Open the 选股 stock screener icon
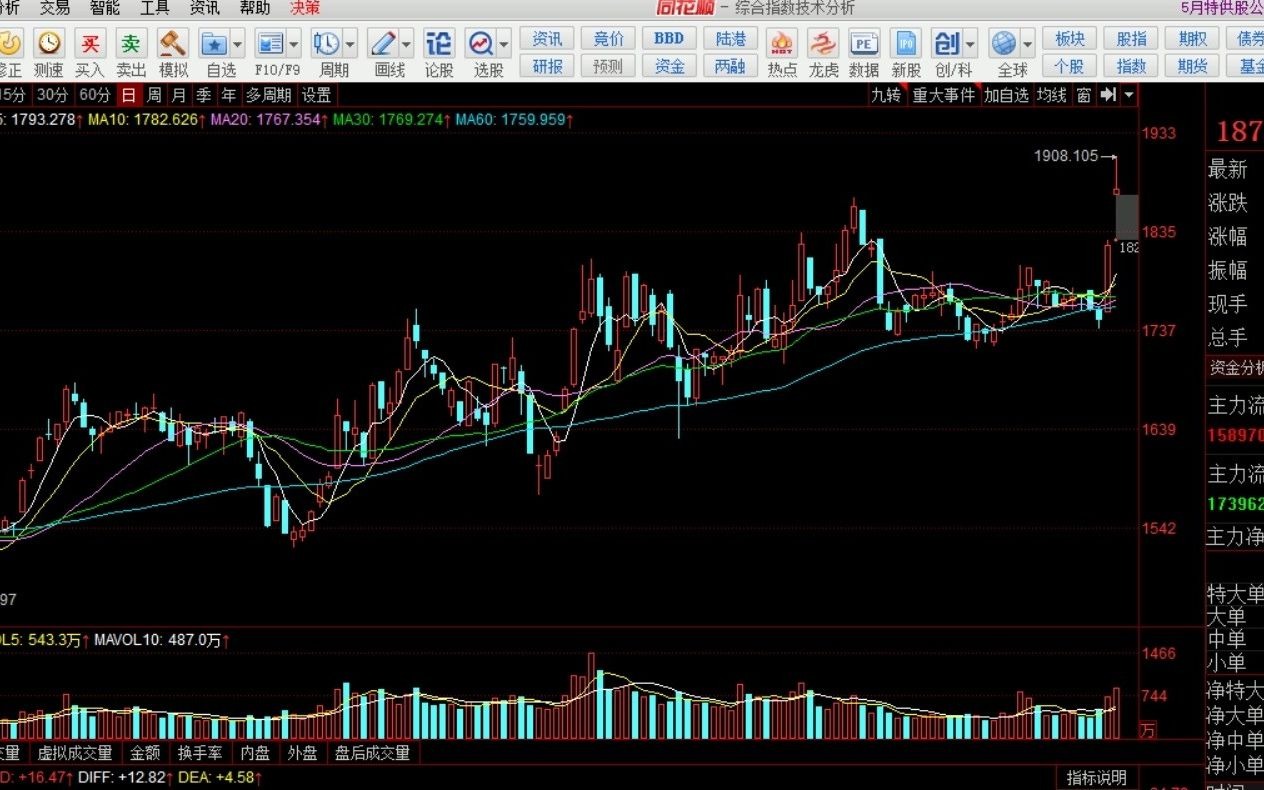 481,43
